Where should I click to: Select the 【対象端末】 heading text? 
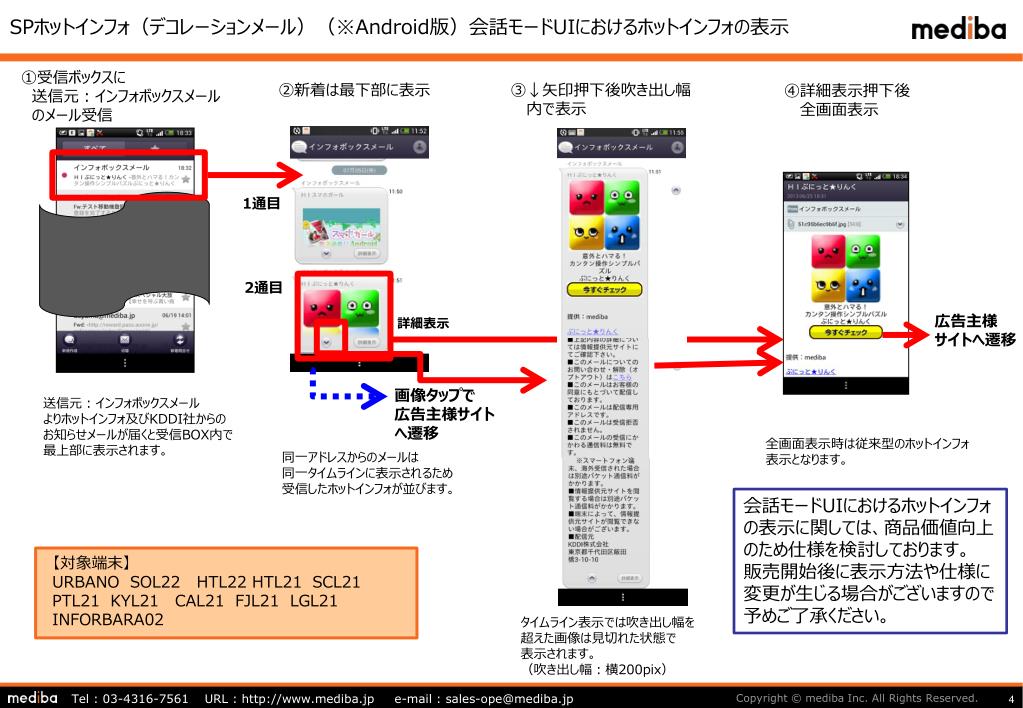click(x=90, y=562)
